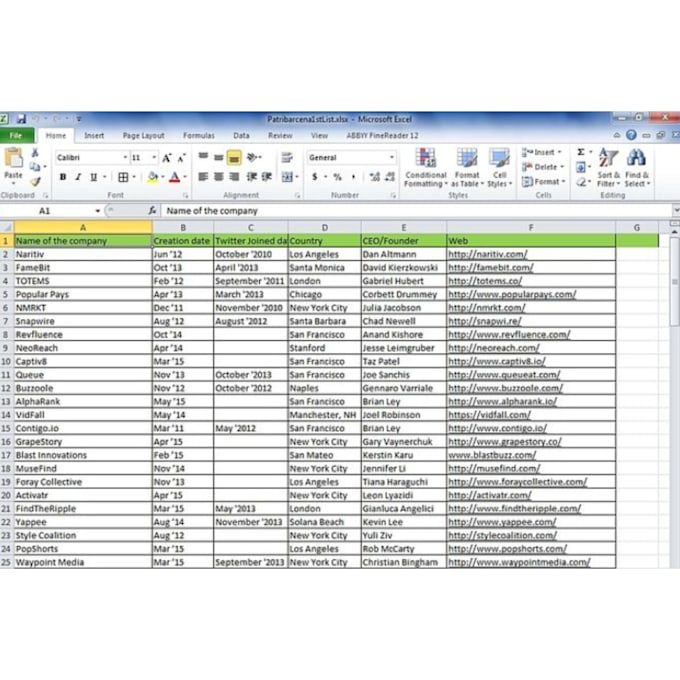Increase cell indent
This screenshot has height=680, width=680.
[267, 177]
